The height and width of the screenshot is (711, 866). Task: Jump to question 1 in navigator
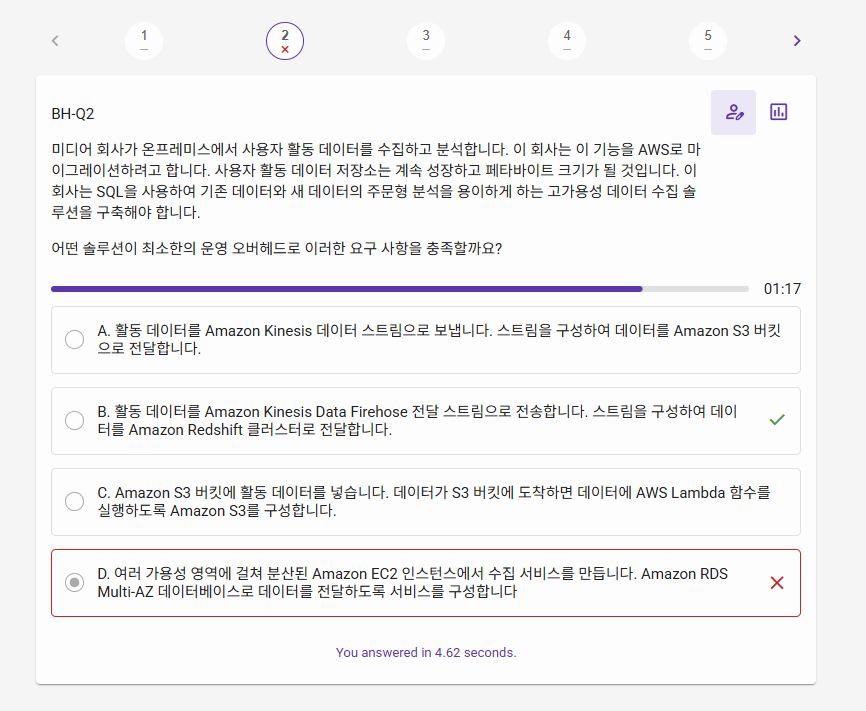pos(144,40)
